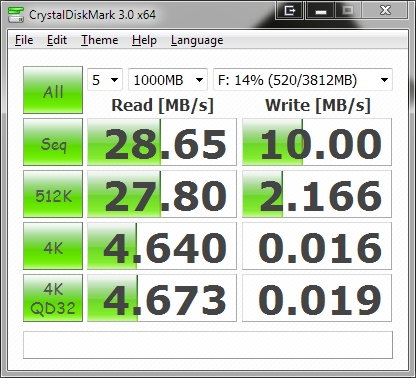Viewport: 416px width, 378px height.
Task: Click the 4K QD32 write result 0.019
Action: (x=317, y=298)
